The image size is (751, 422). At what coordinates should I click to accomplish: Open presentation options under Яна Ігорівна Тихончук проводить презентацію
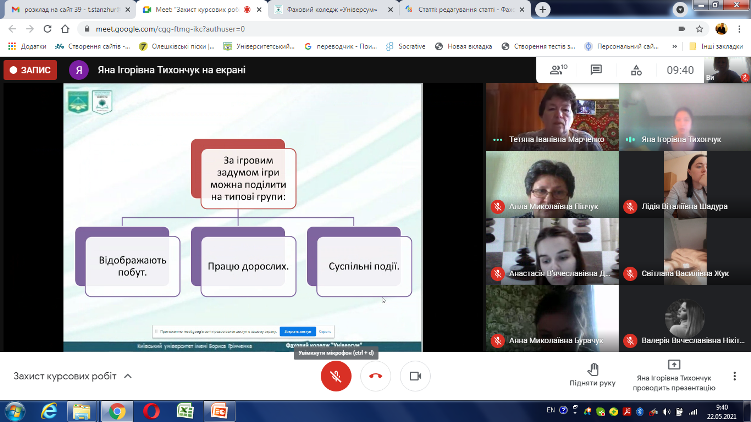[674, 376]
